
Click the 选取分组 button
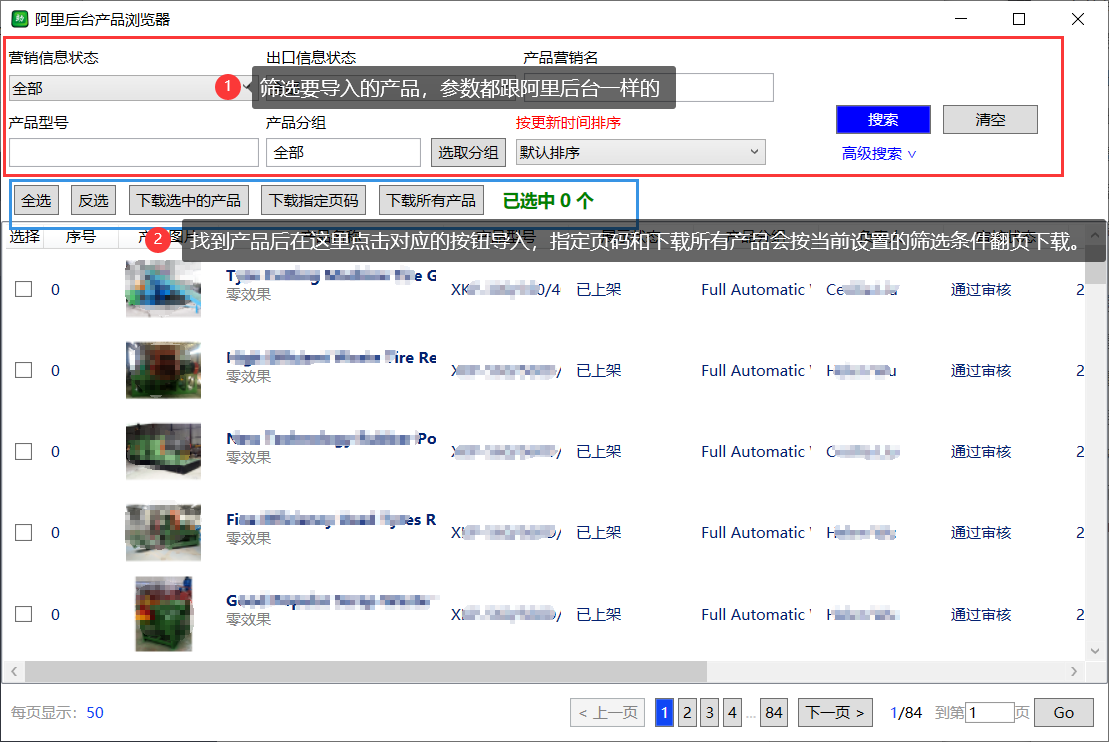(468, 152)
